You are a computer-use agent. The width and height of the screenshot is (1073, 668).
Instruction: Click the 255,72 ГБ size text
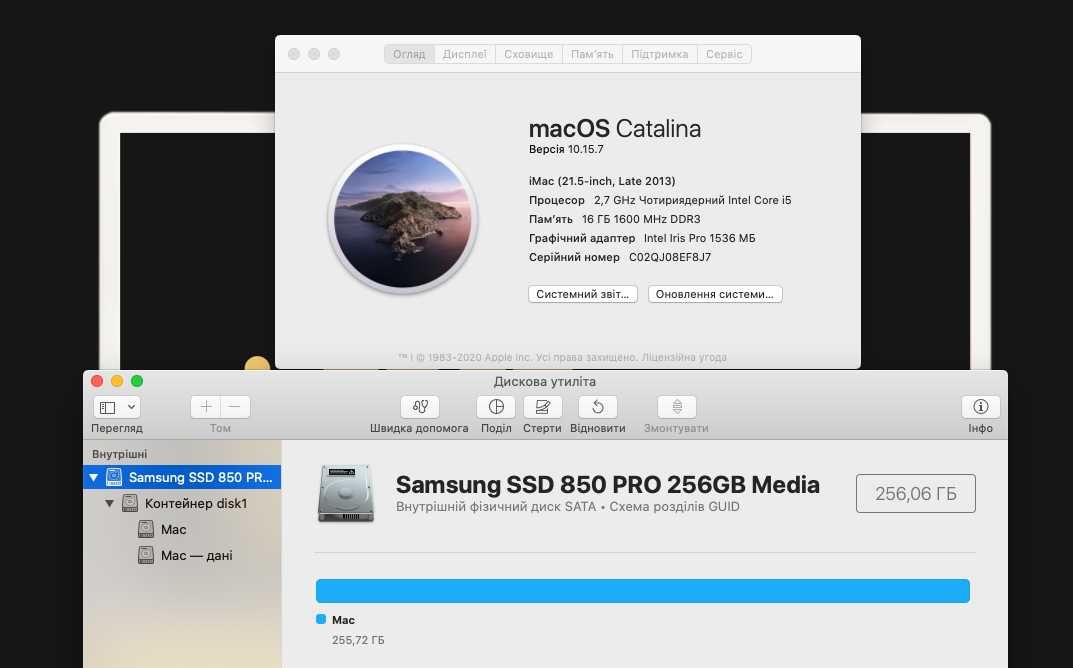[x=358, y=640]
